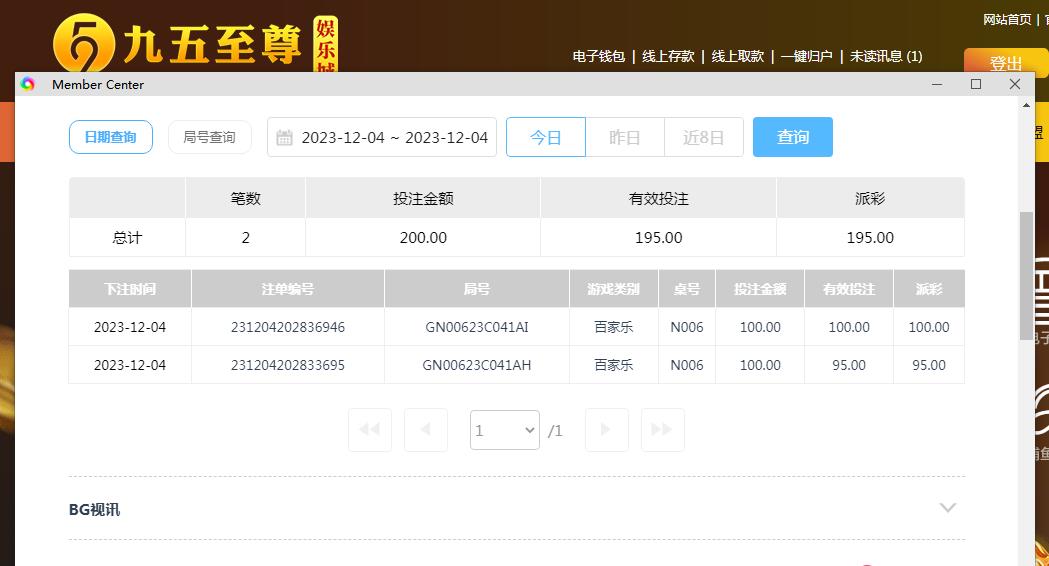This screenshot has height=566, width=1049.
Task: Click bet number 231204202836946
Action: click(x=288, y=327)
